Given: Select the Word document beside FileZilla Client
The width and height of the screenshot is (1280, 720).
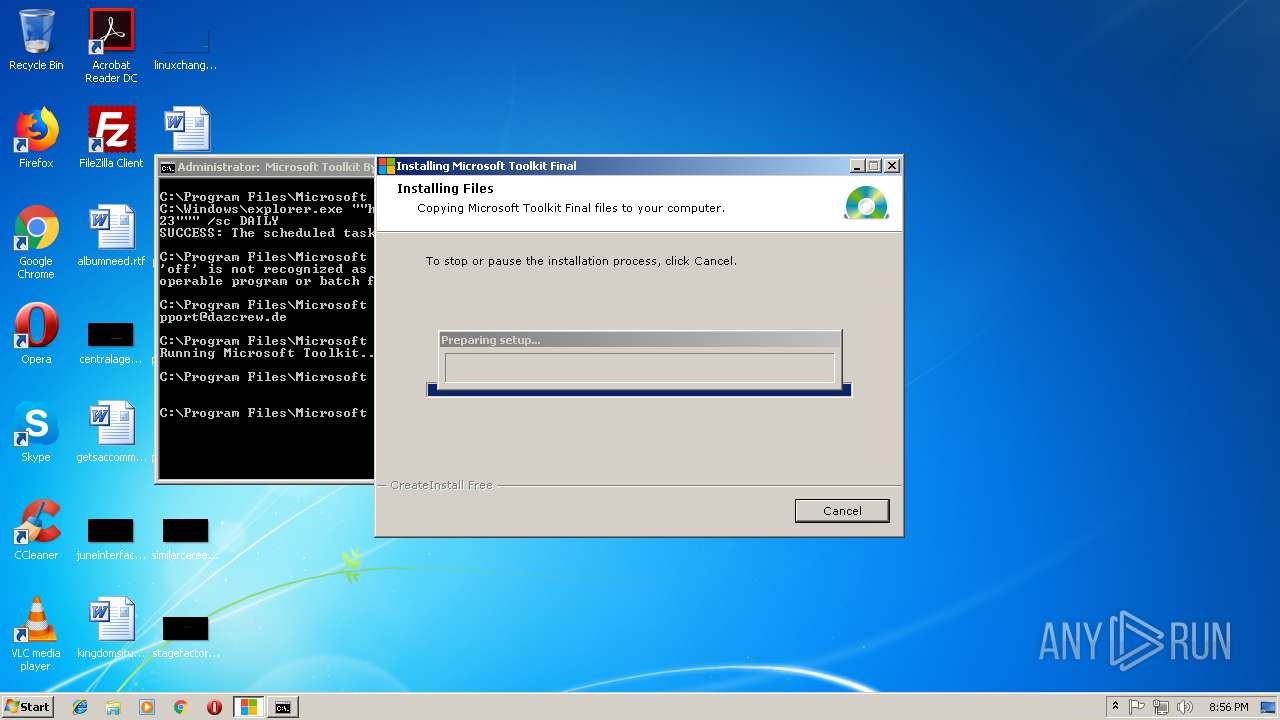Looking at the screenshot, I should point(186,130).
